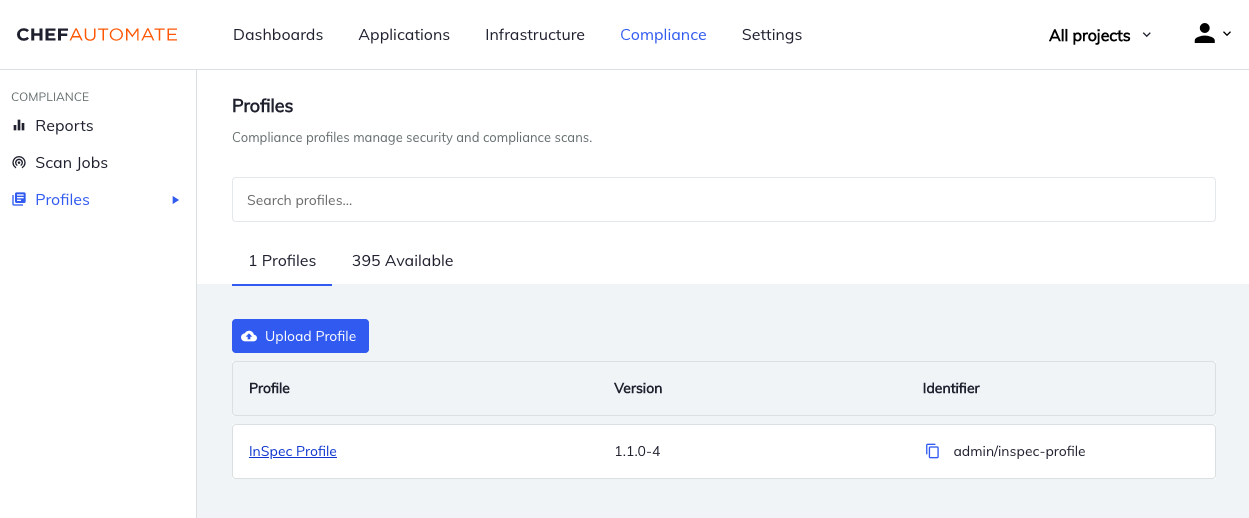Screen dimensions: 1249x518
Task: Open Scan Jobs via its radar icon
Action: 19,163
